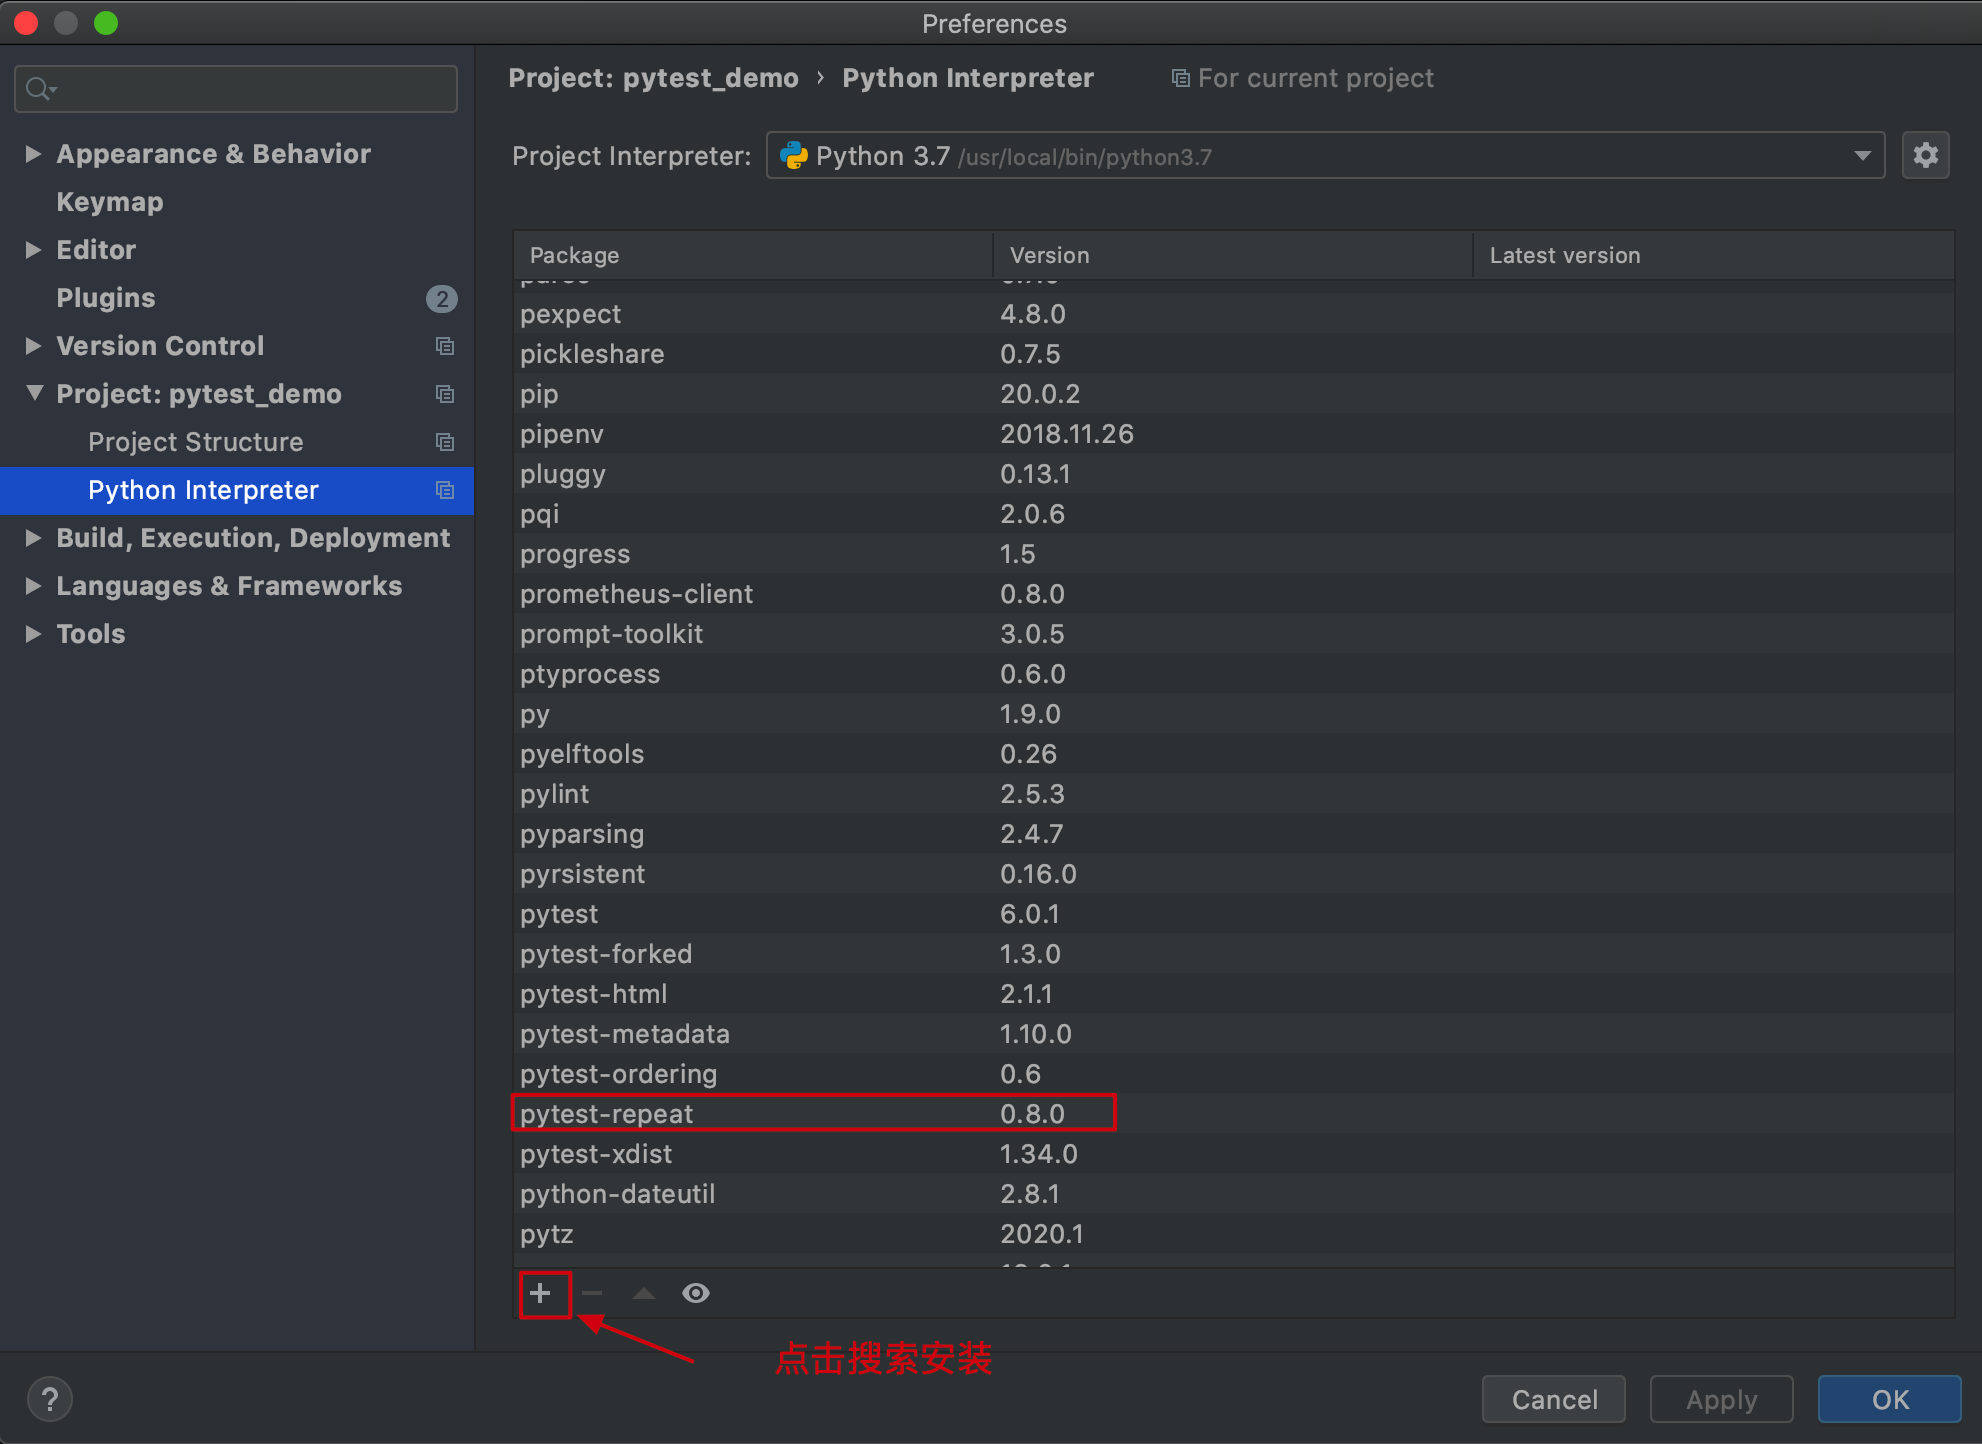Click the Tools label in sidebar
The width and height of the screenshot is (1982, 1444).
(91, 634)
